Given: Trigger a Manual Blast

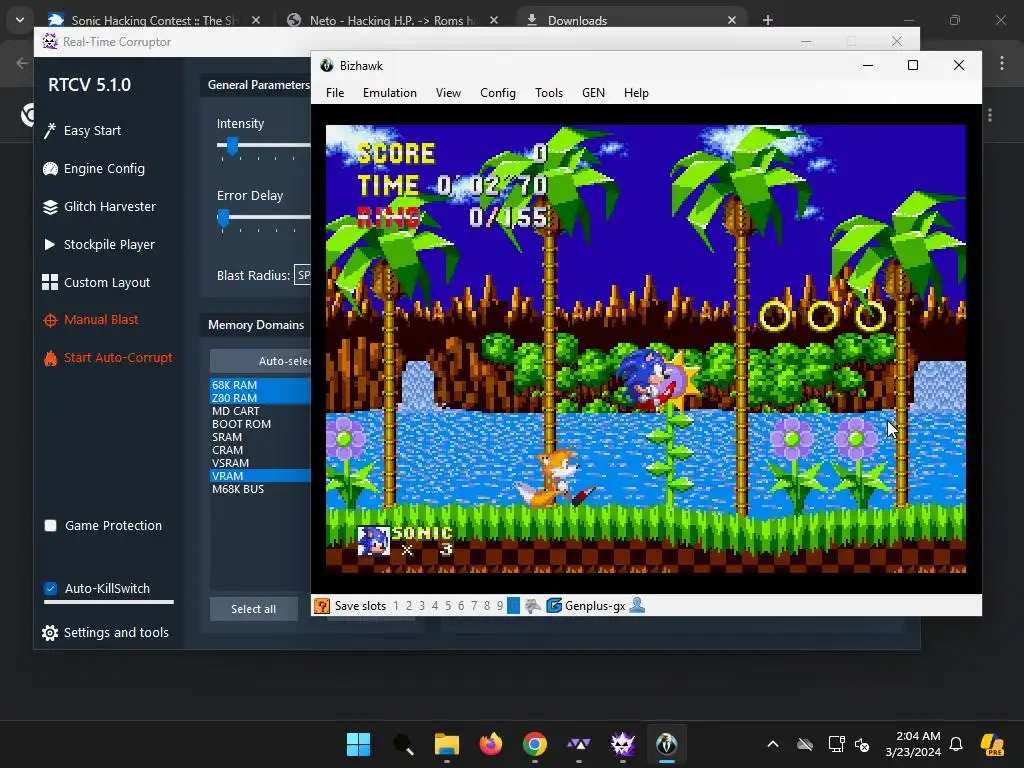Looking at the screenshot, I should tap(91, 320).
